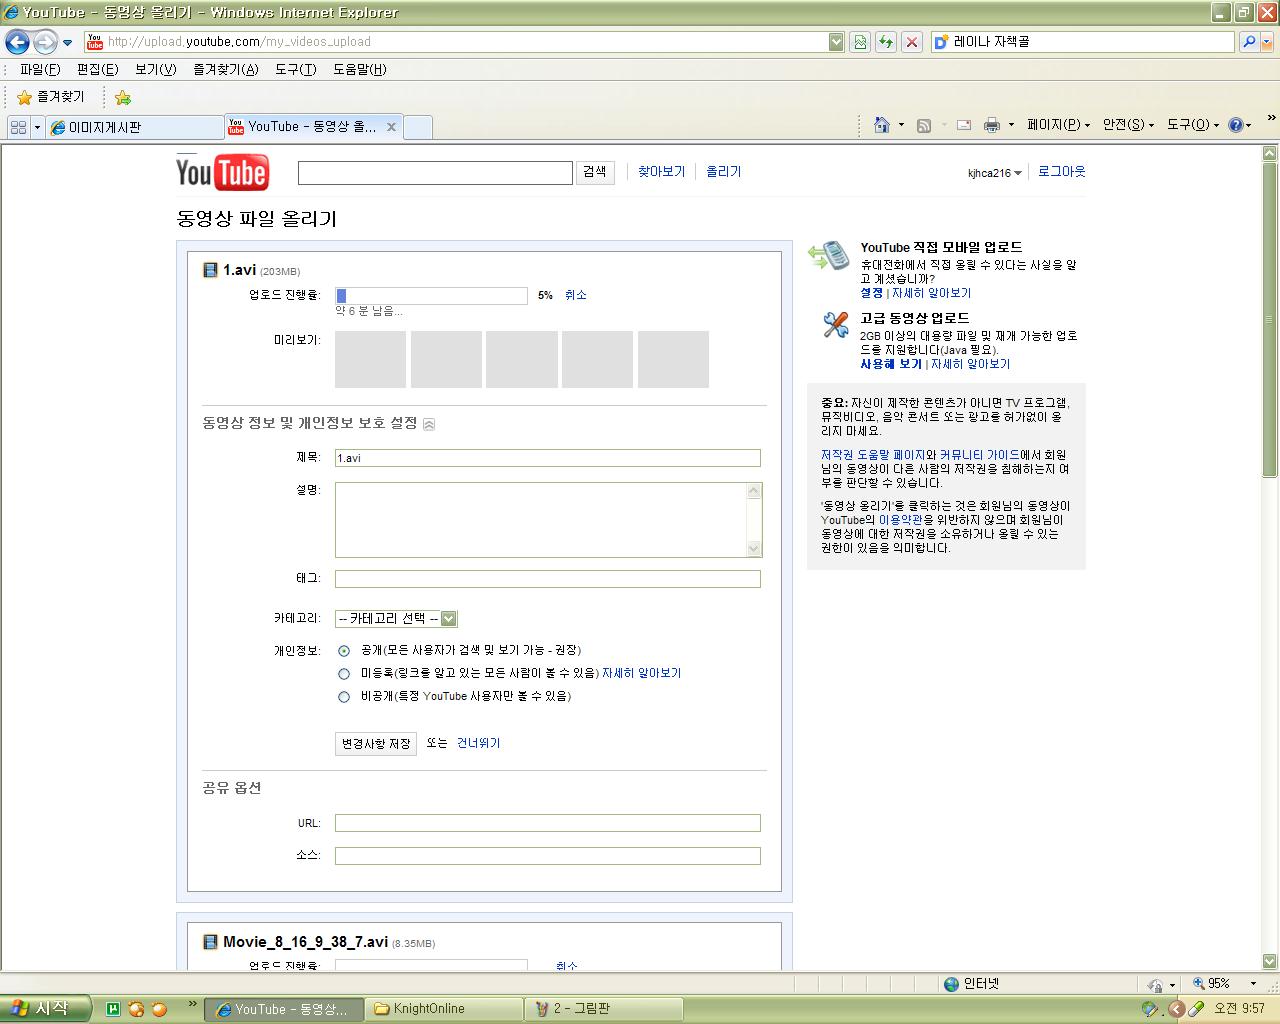Screen dimensions: 1280x1024
Task: Cancel the 1.avi upload via 취소
Action: pyautogui.click(x=576, y=295)
